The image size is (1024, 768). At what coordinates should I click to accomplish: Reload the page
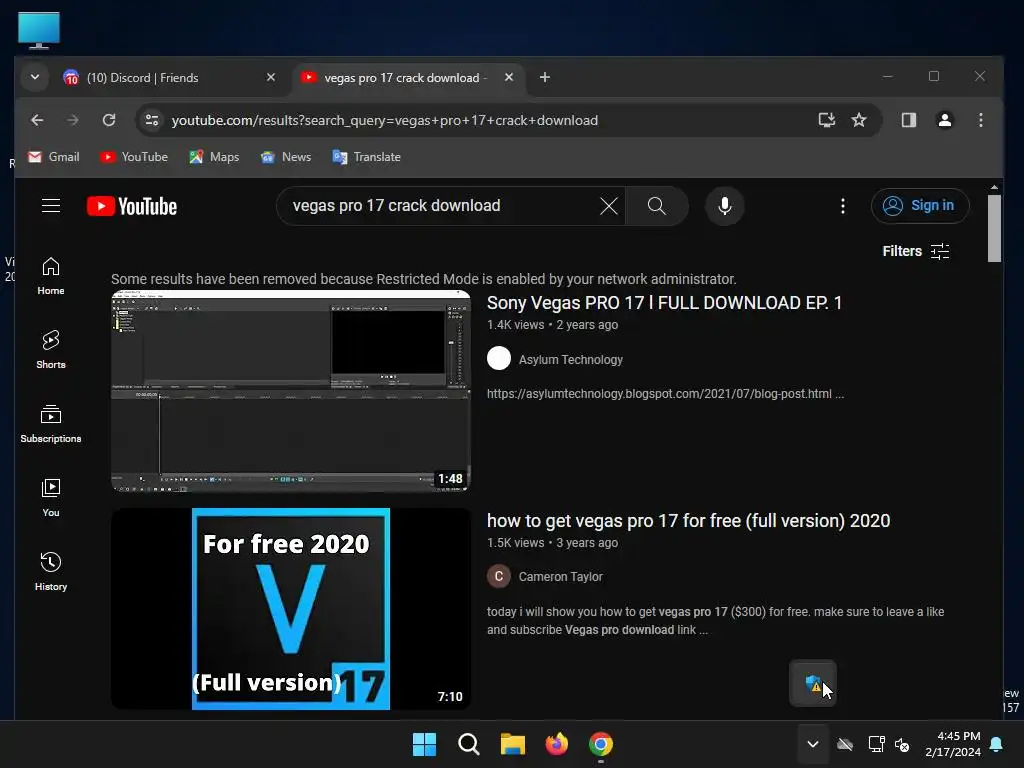(x=109, y=120)
